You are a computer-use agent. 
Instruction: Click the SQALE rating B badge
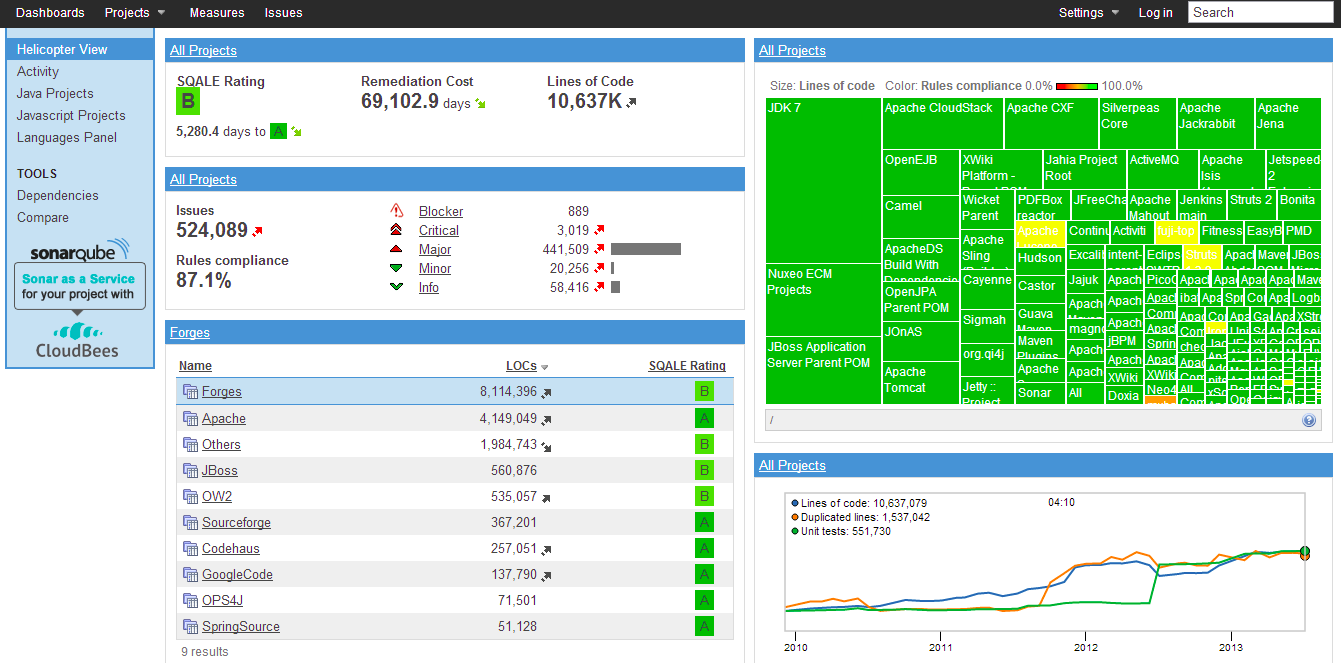[x=187, y=101]
